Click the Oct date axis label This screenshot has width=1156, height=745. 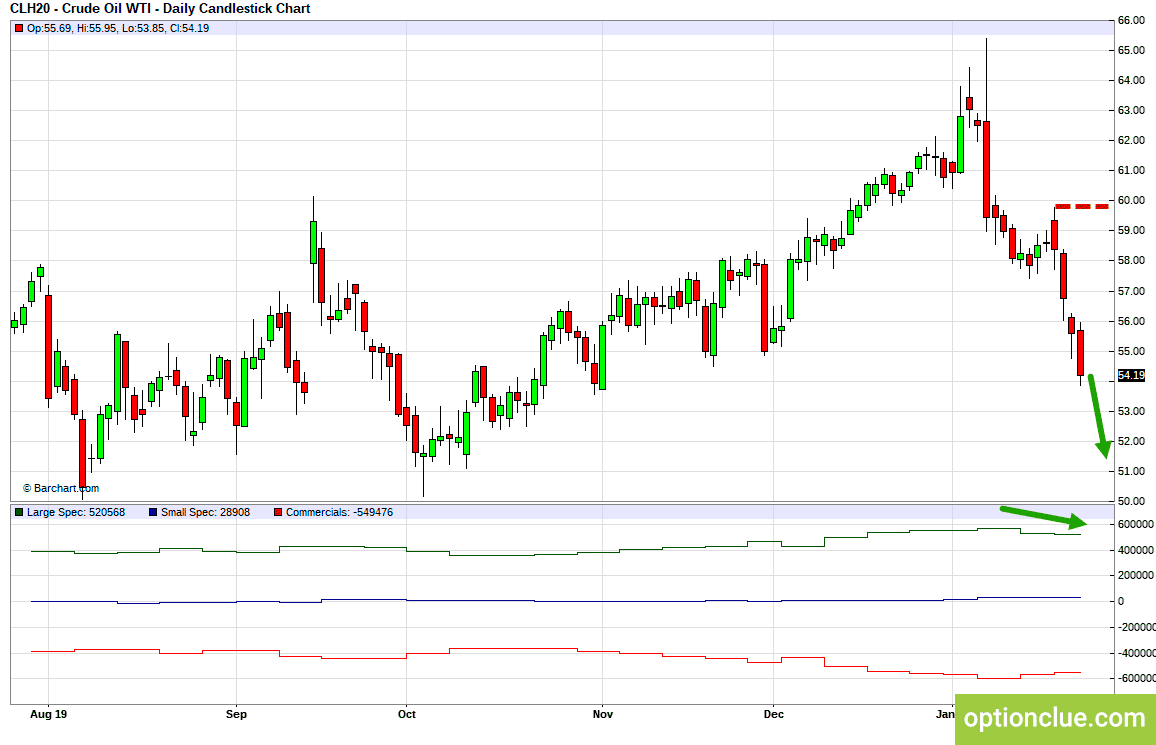(406, 714)
